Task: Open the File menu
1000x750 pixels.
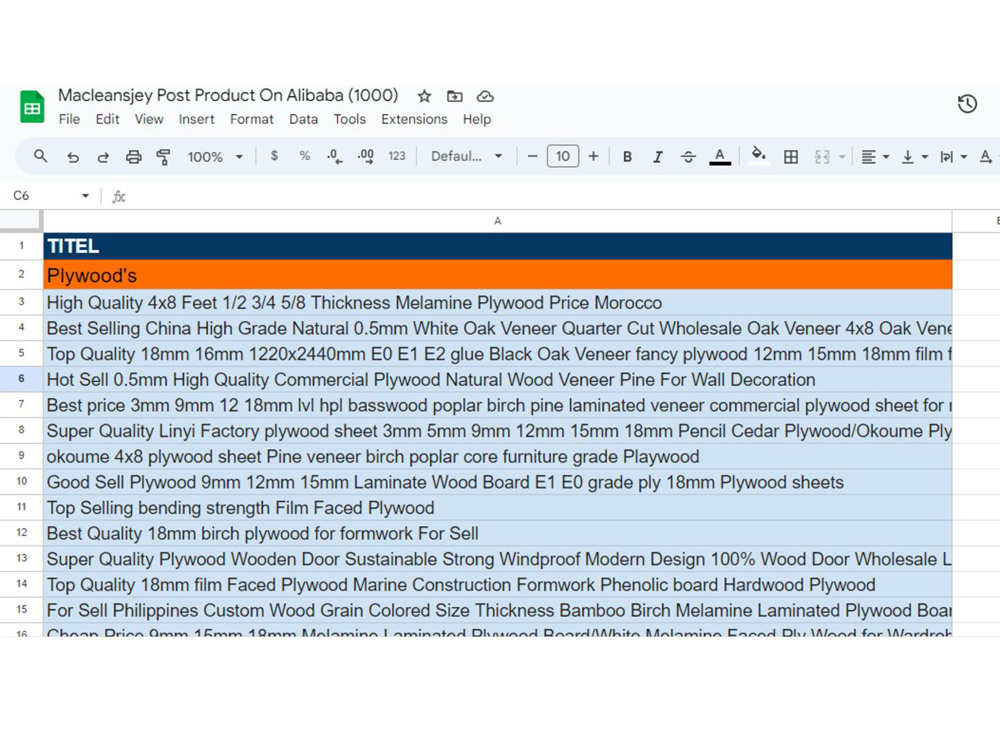Action: pyautogui.click(x=69, y=119)
